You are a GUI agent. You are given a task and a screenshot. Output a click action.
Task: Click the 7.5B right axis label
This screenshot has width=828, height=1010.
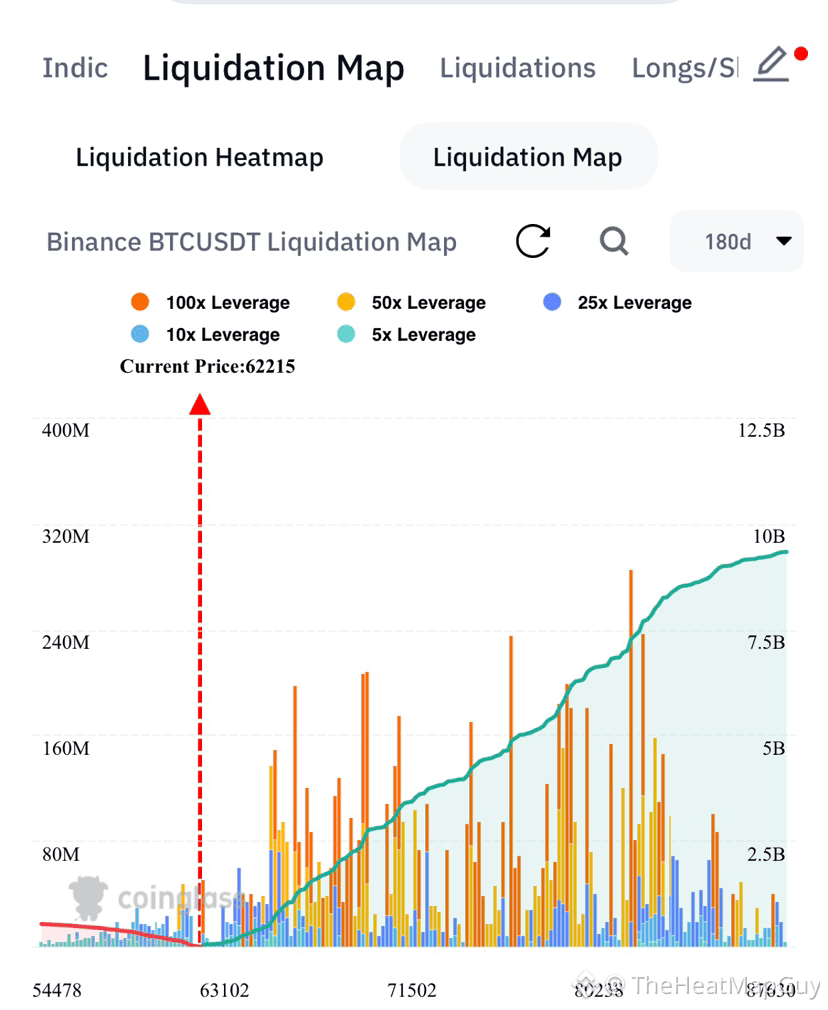pos(766,642)
